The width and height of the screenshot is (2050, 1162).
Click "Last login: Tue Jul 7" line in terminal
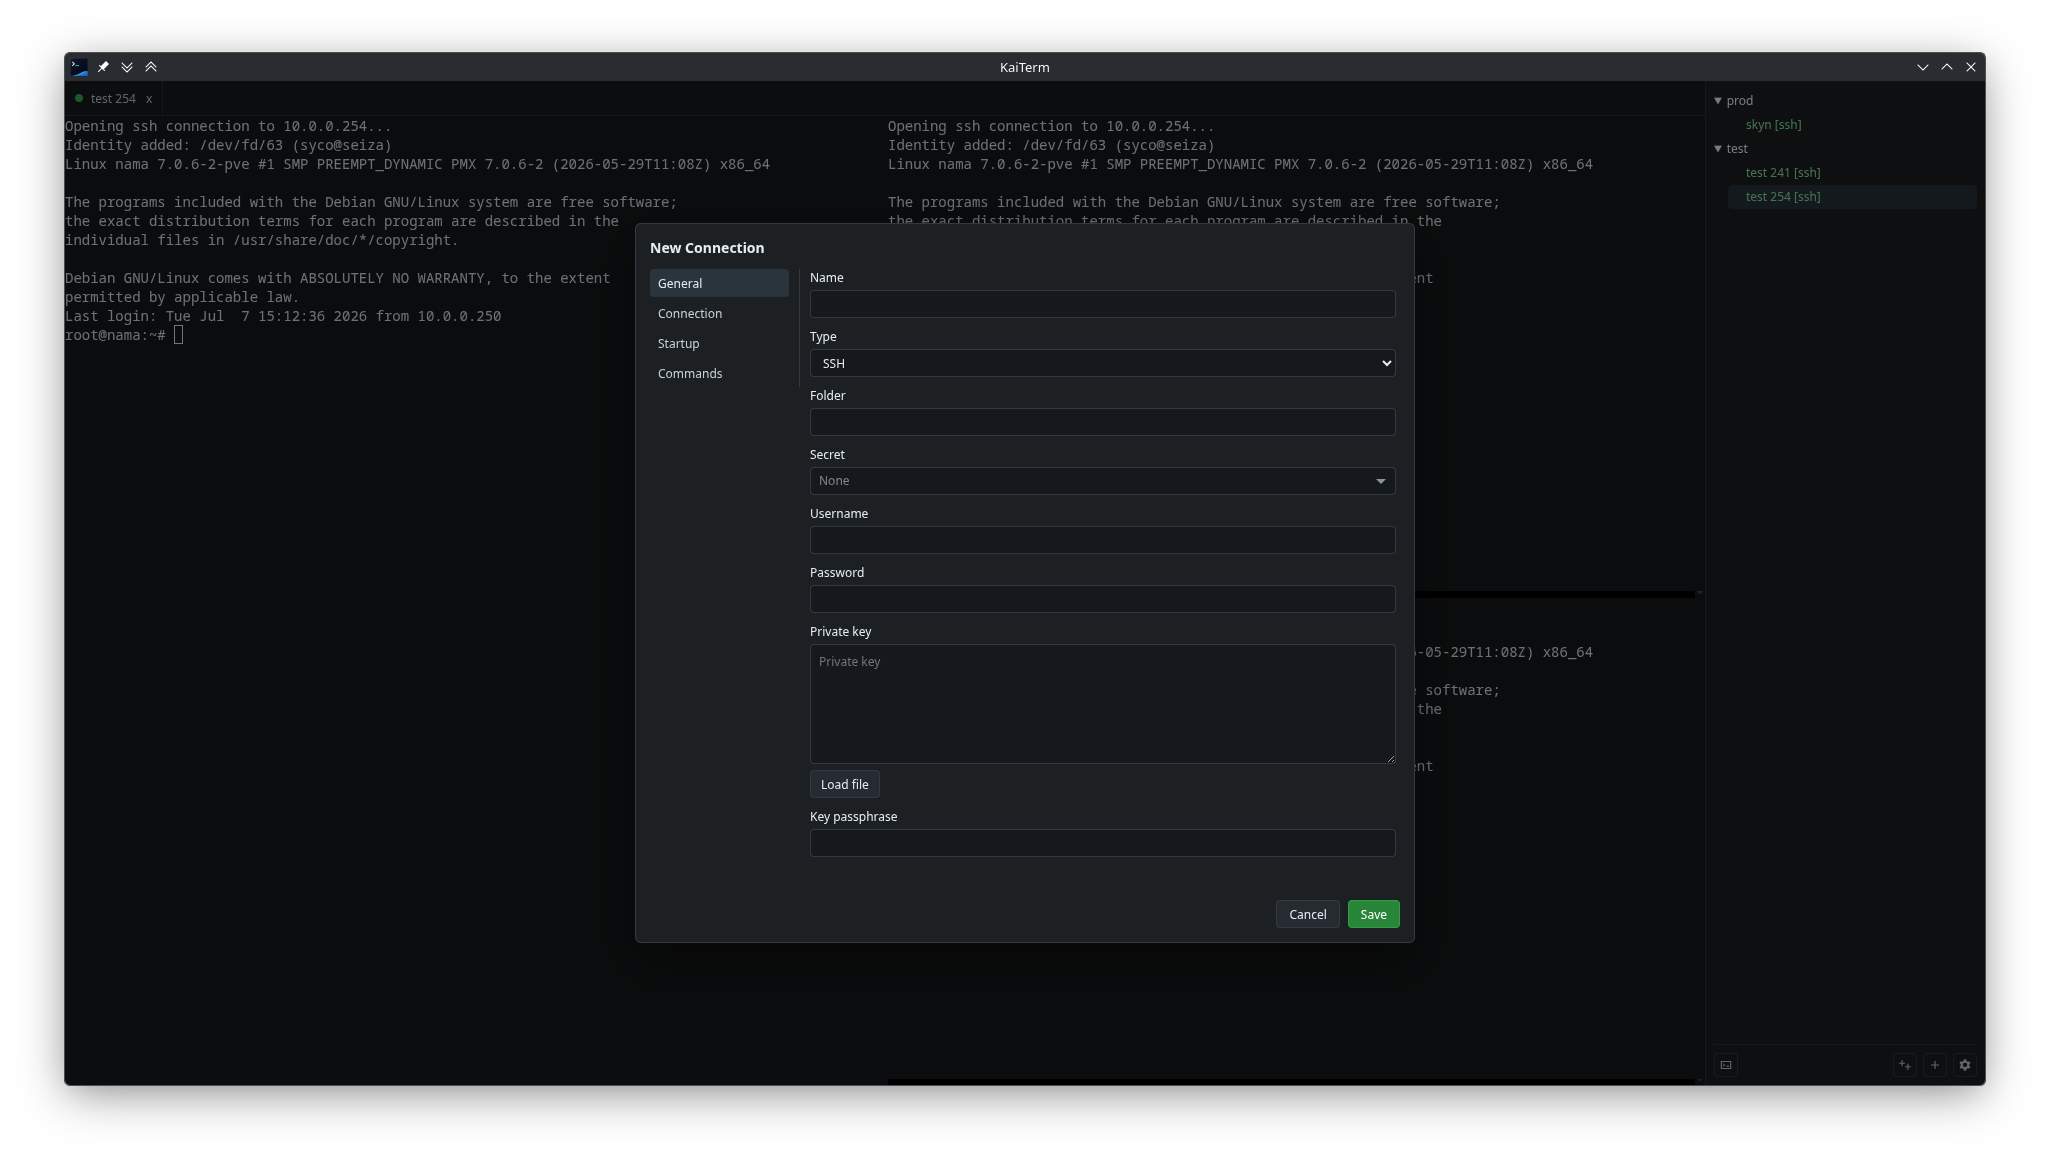point(283,316)
